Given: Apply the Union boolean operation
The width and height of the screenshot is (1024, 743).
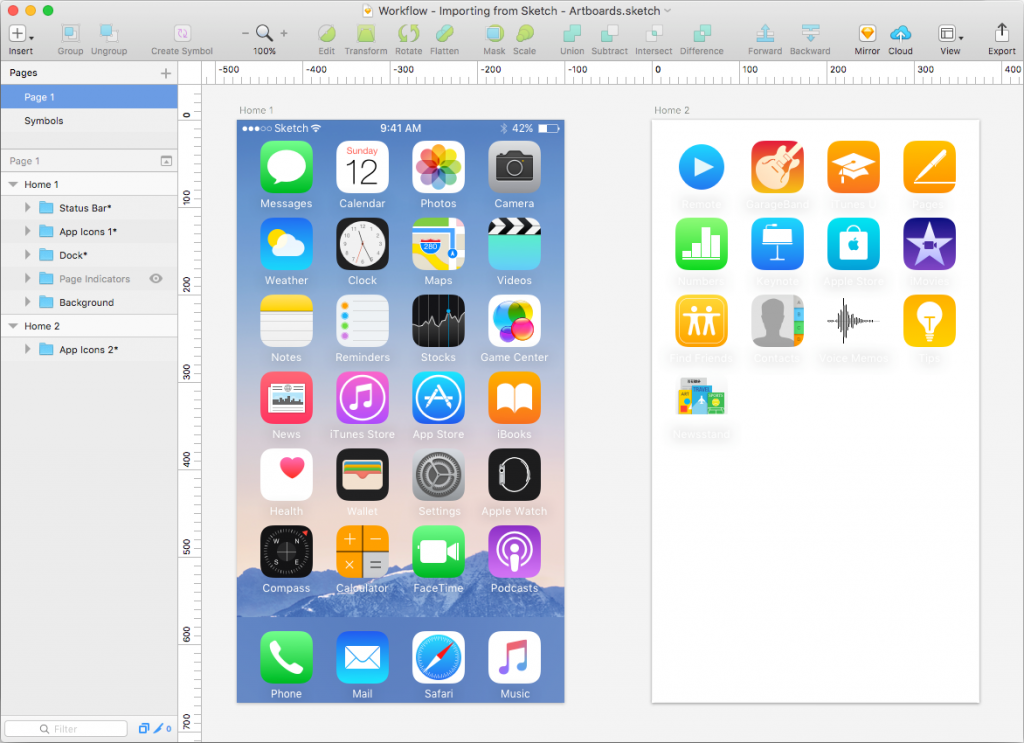Looking at the screenshot, I should 572,33.
